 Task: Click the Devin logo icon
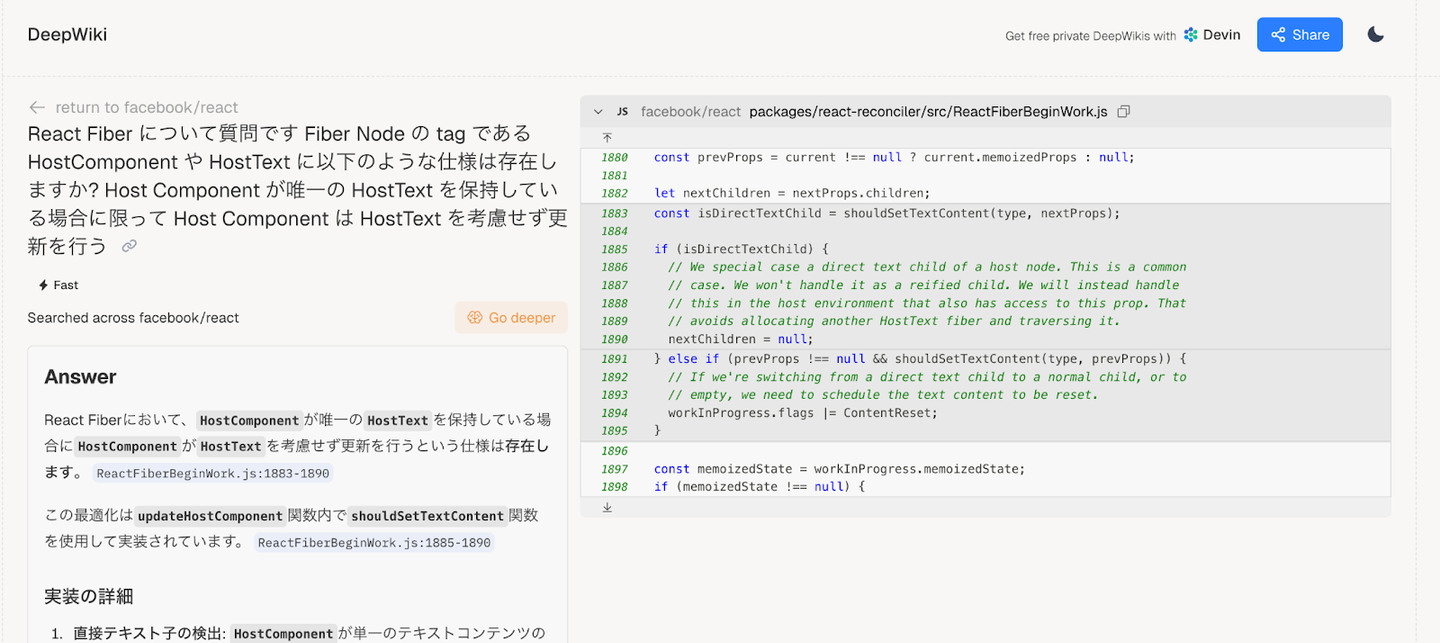tap(1190, 35)
